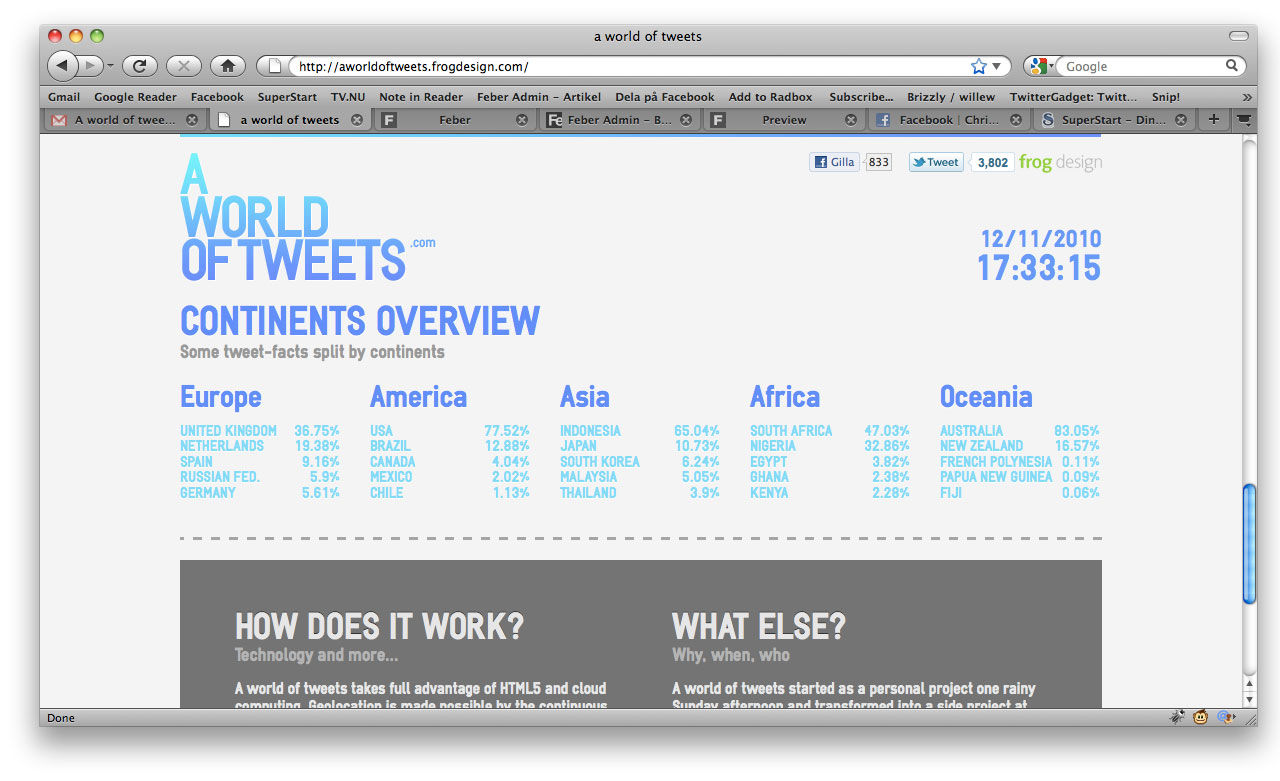This screenshot has width=1280, height=781.
Task: Open a new tab with the plus button
Action: [x=1213, y=119]
